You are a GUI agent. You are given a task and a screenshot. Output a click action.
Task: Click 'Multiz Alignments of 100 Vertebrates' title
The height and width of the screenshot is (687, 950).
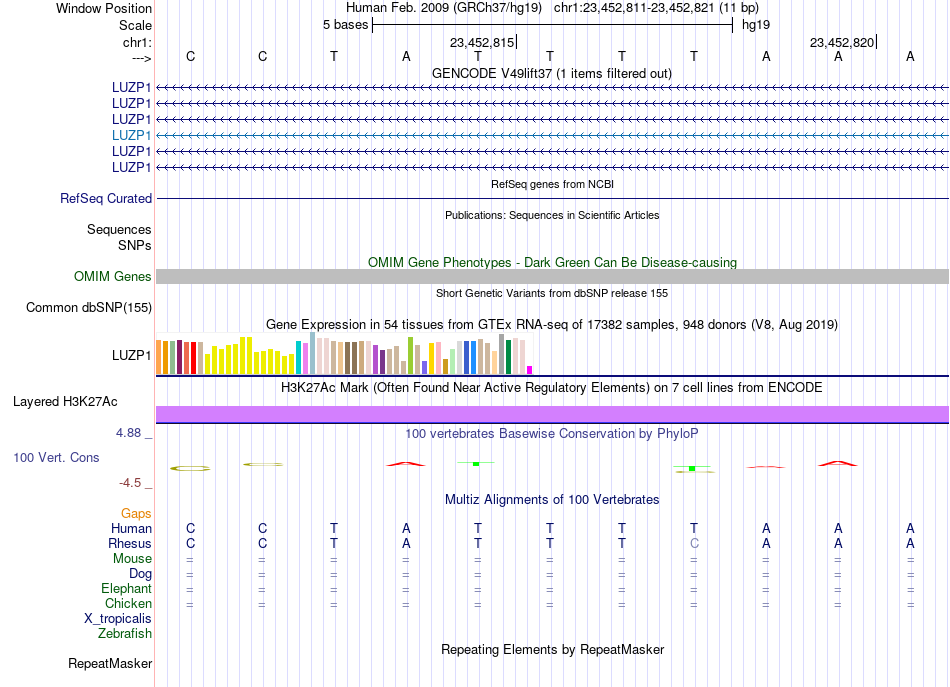552,499
